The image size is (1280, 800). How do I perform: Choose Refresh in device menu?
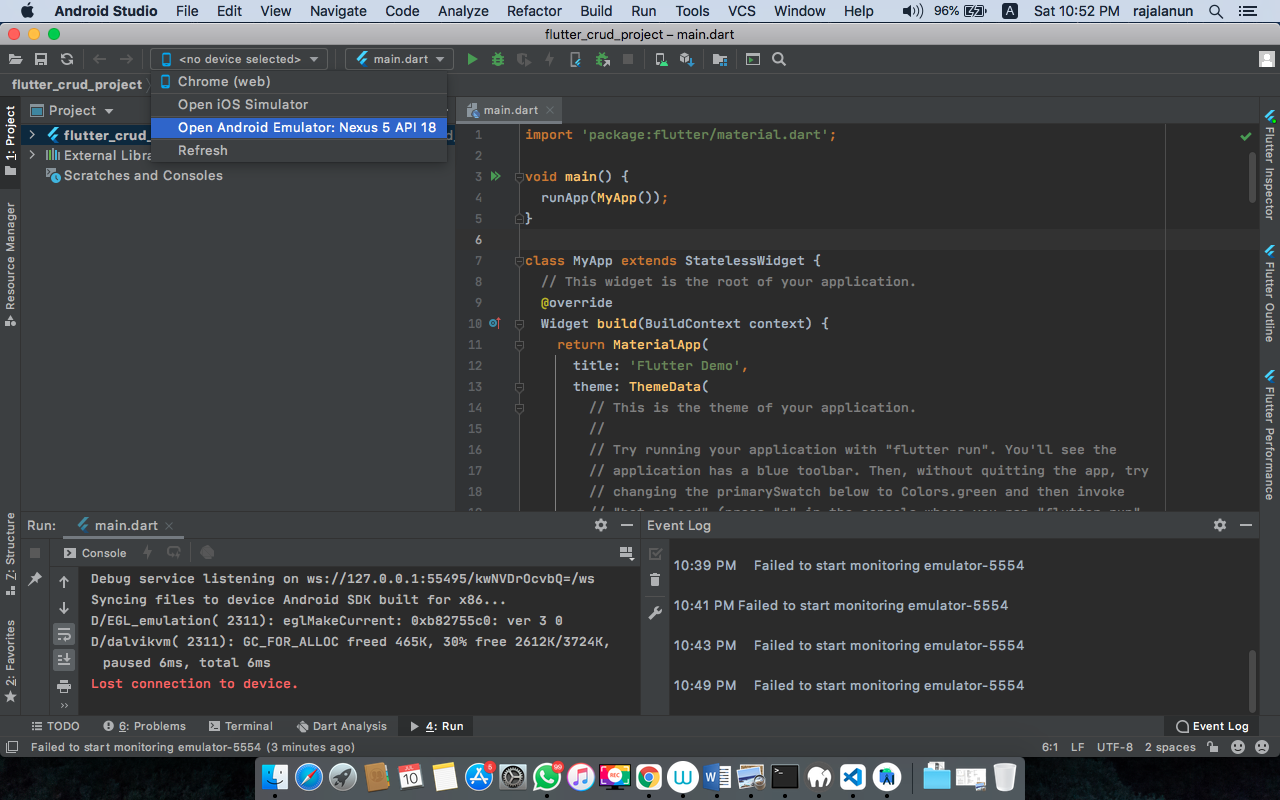298,150
